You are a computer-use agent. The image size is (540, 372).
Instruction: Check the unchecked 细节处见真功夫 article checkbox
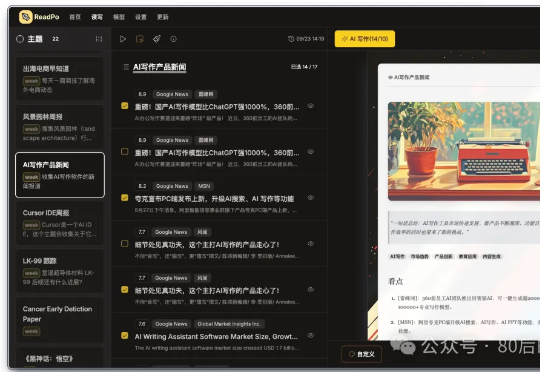point(125,244)
